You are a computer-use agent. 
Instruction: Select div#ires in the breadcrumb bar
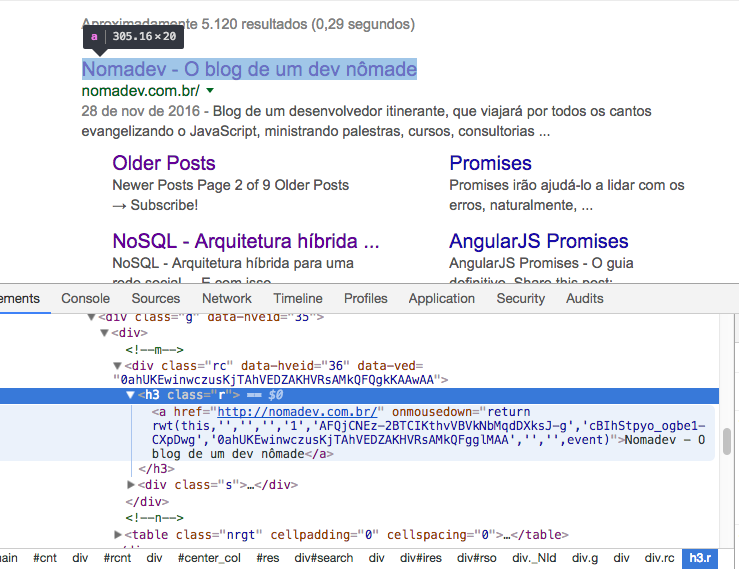coord(421,558)
